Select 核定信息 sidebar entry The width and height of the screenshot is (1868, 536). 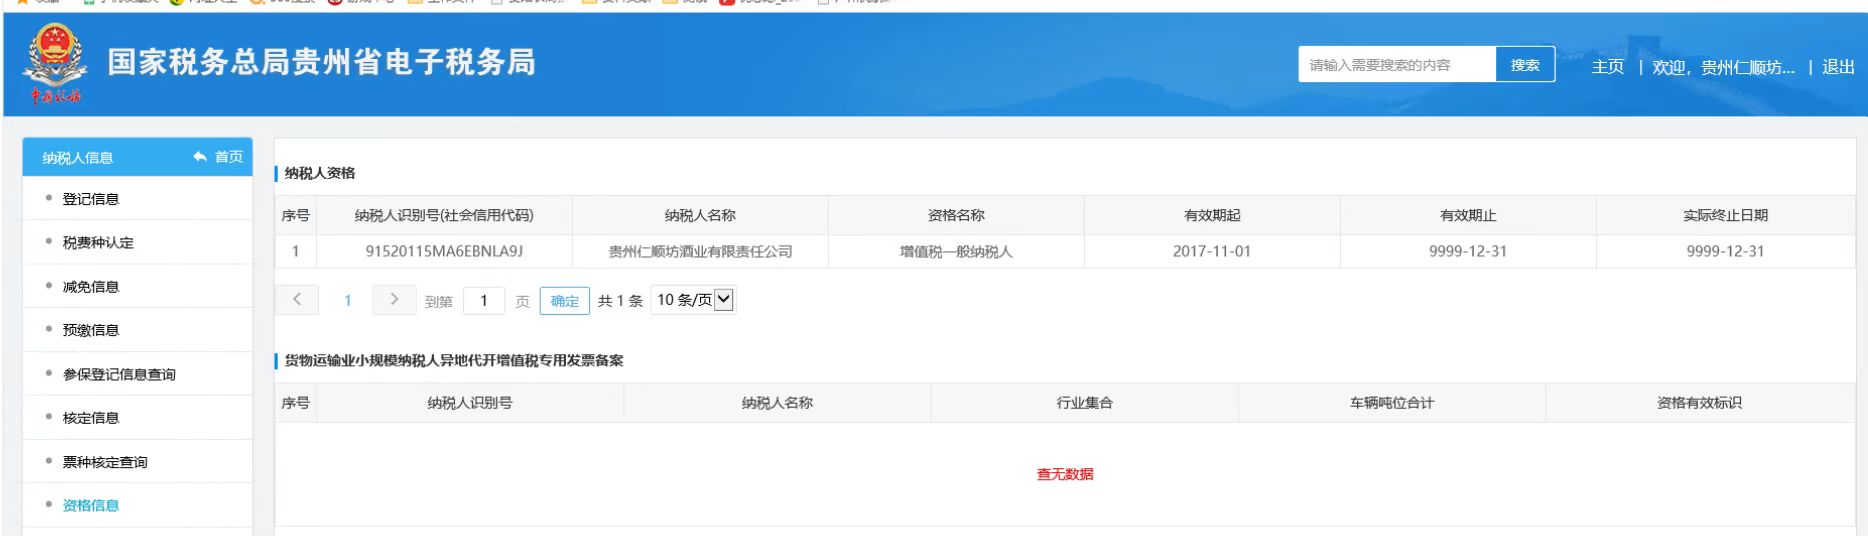pos(91,418)
